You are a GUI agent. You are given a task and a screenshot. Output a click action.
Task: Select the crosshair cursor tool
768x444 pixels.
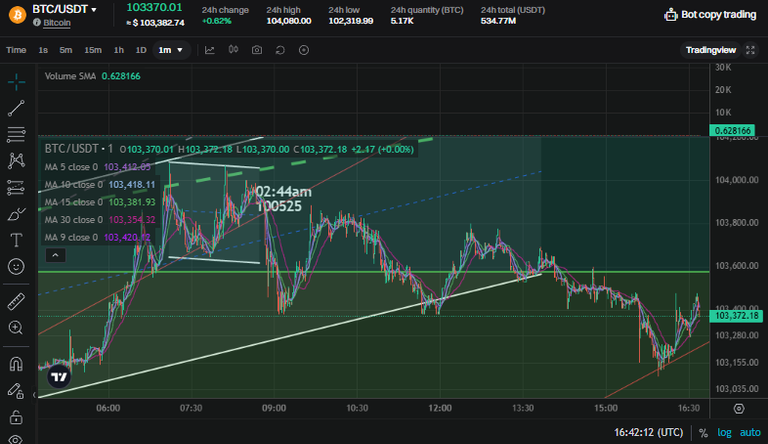pyautogui.click(x=16, y=82)
